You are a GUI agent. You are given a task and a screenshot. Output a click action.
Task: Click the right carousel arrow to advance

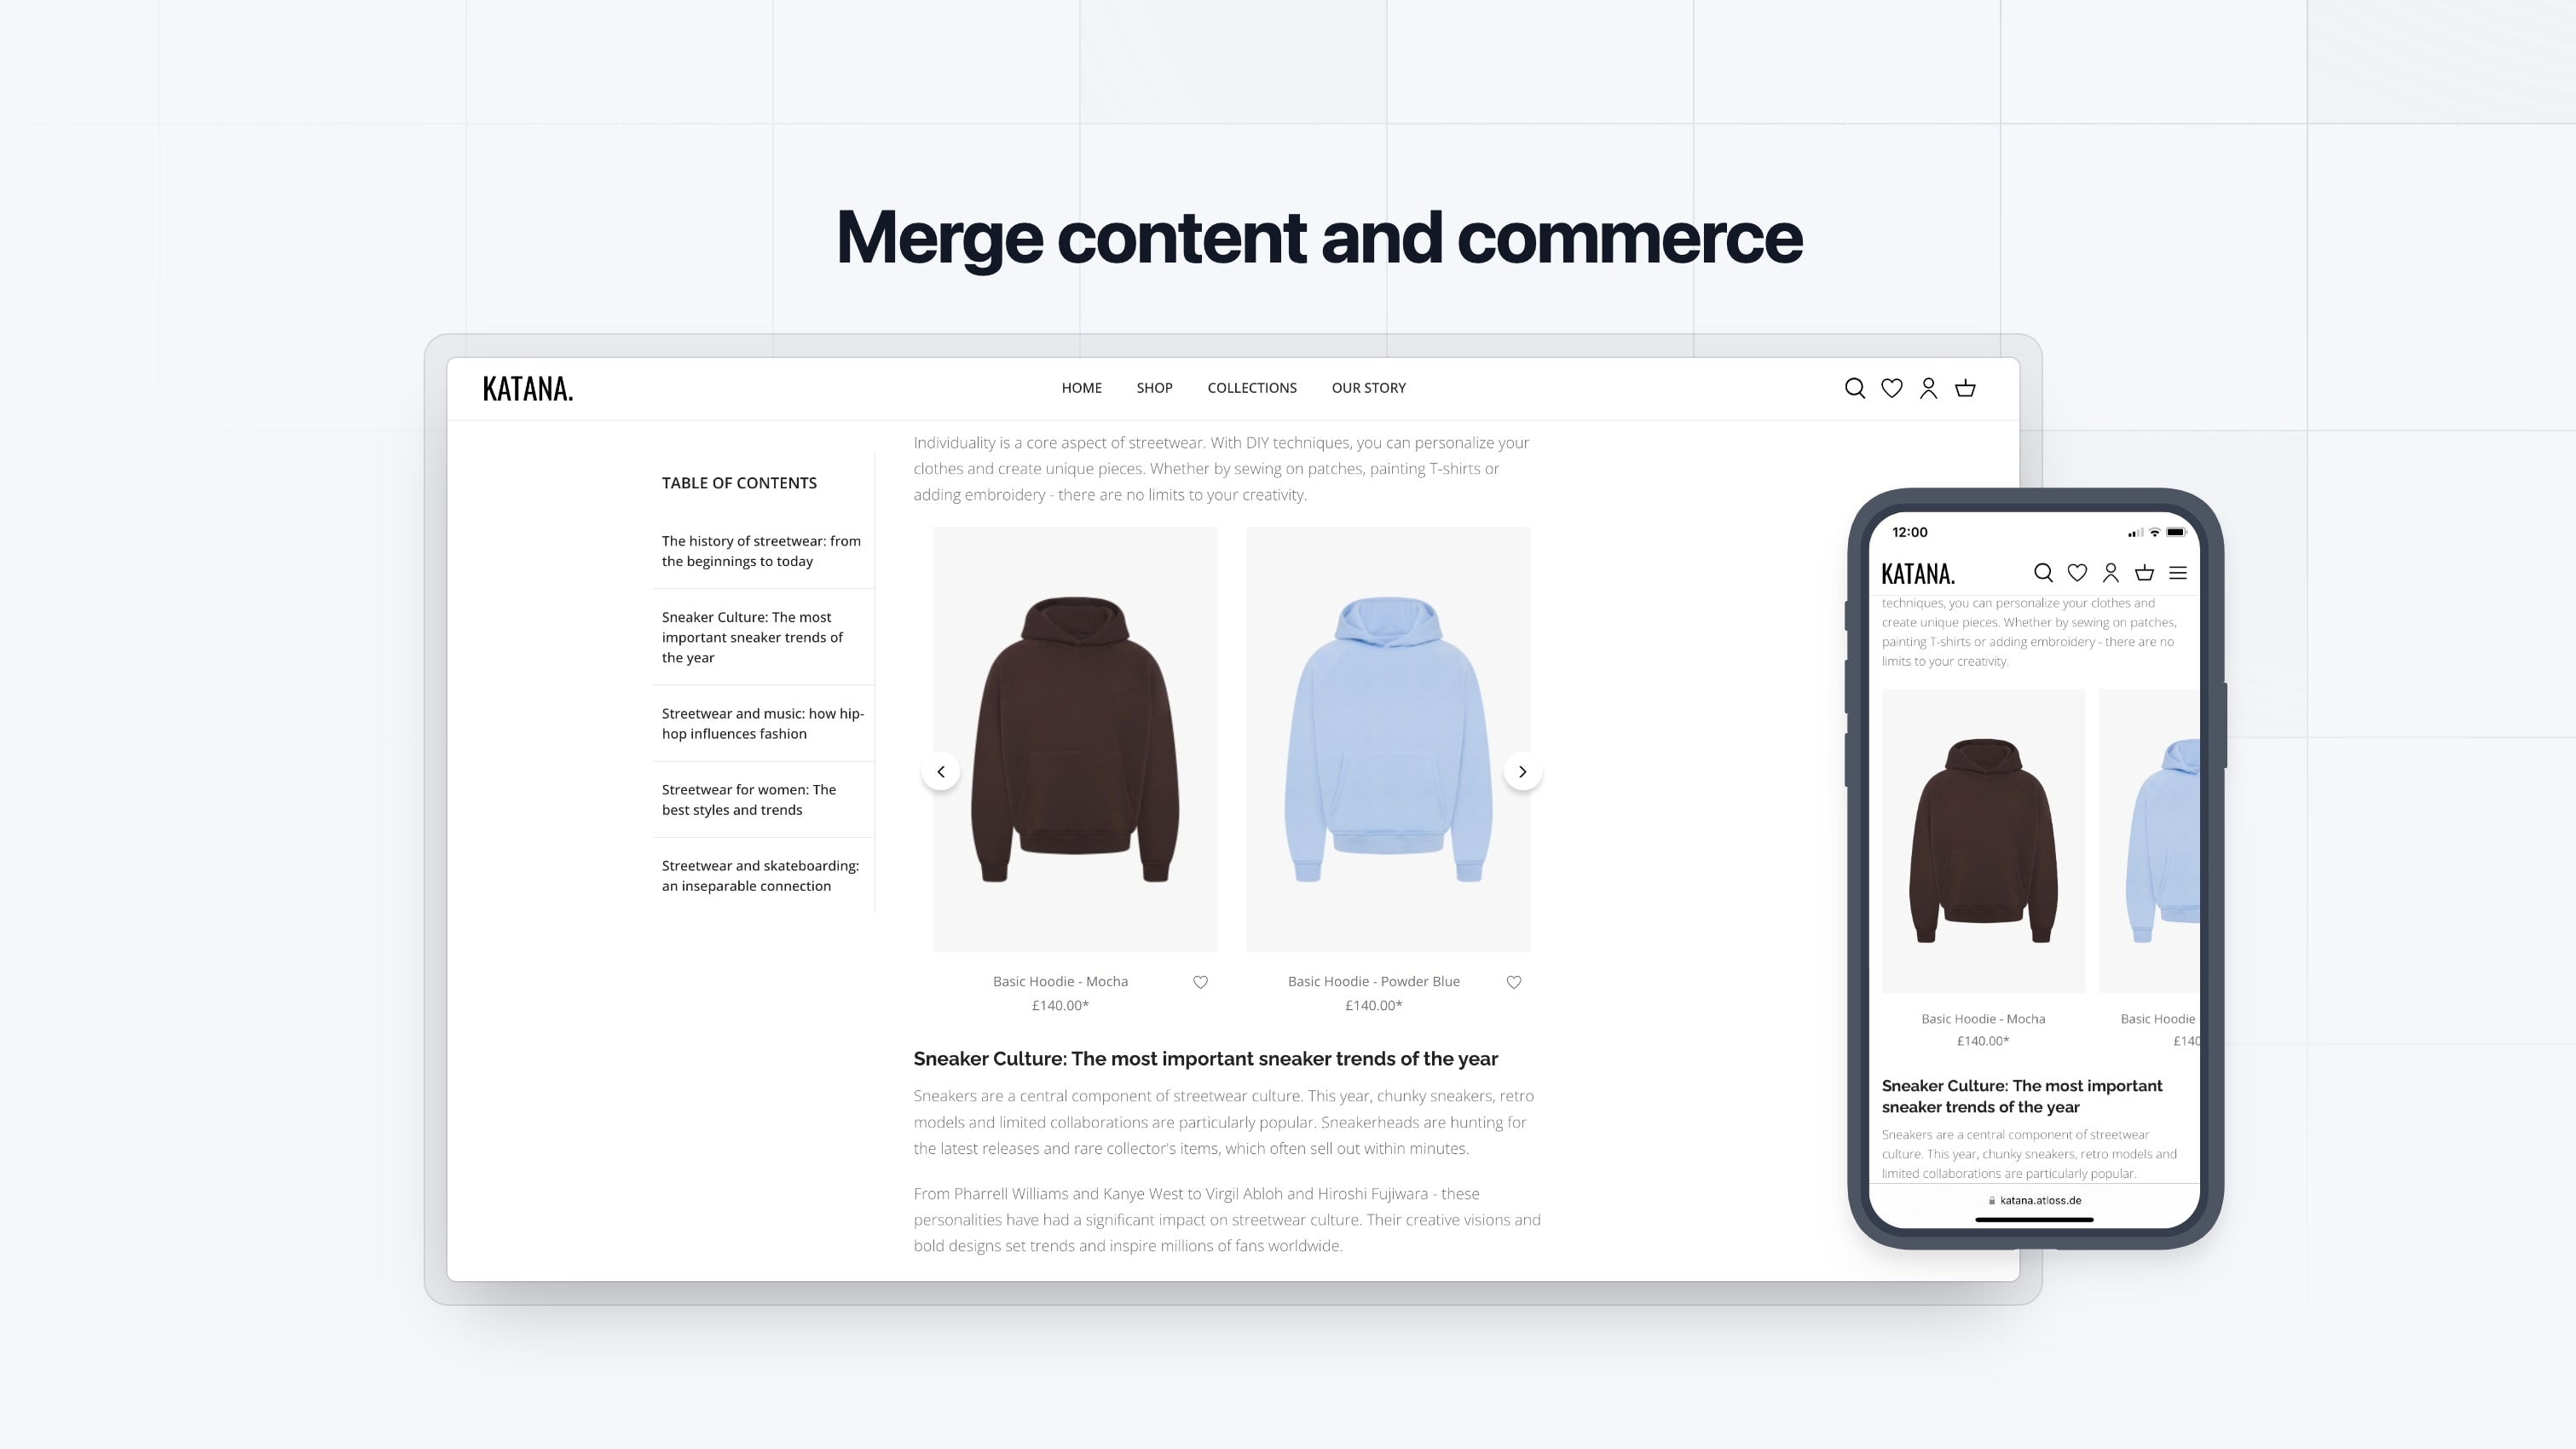[1522, 771]
